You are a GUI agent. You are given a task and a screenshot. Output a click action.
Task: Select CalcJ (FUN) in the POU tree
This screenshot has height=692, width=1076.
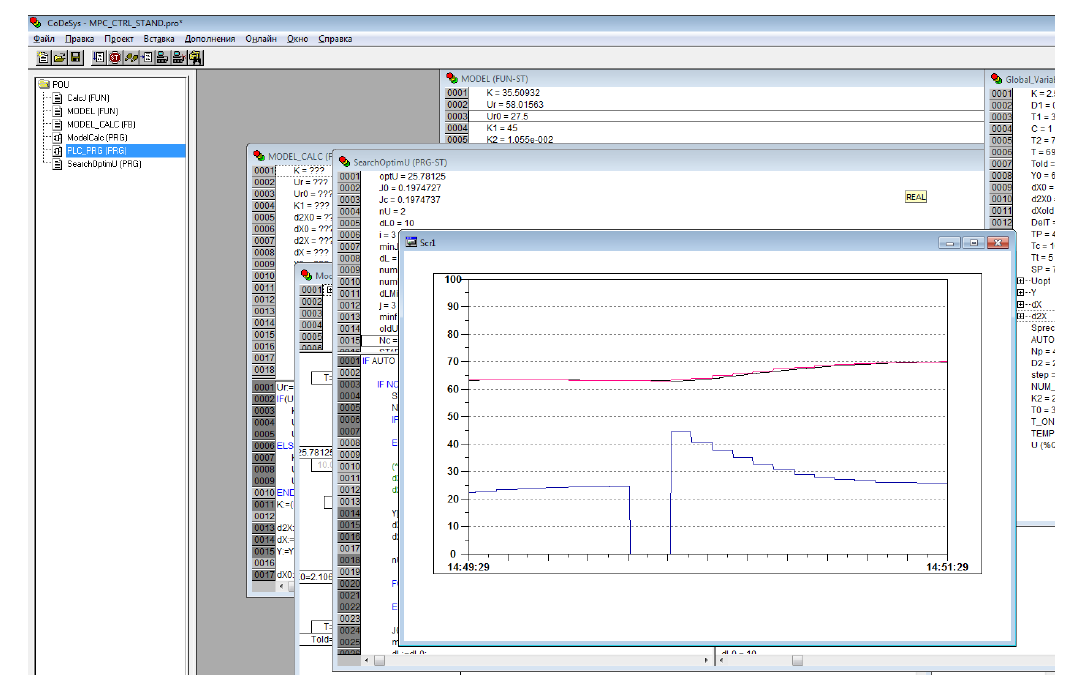coord(88,98)
